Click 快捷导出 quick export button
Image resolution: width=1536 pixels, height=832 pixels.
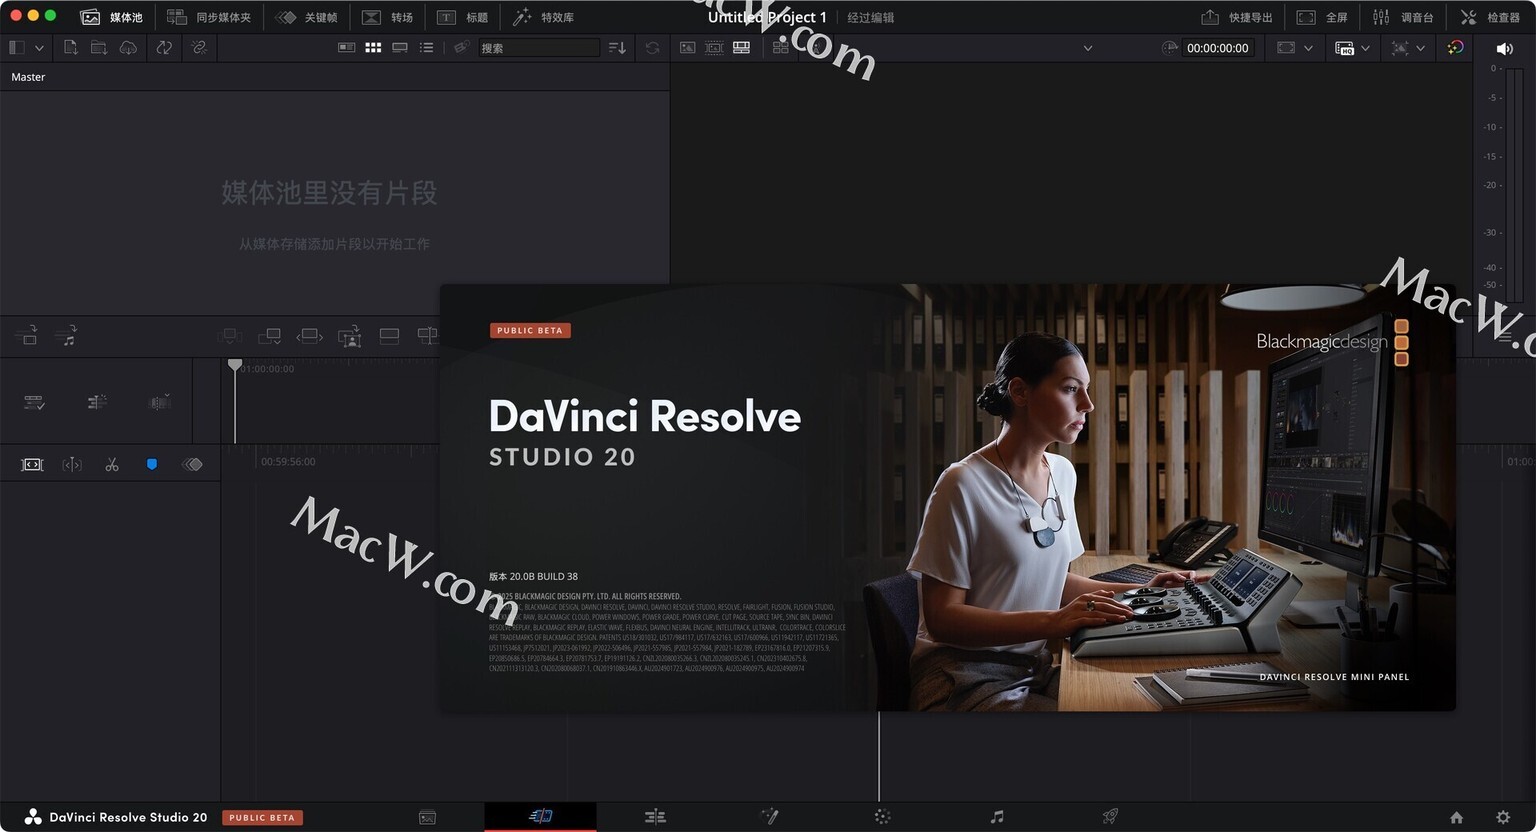1236,17
